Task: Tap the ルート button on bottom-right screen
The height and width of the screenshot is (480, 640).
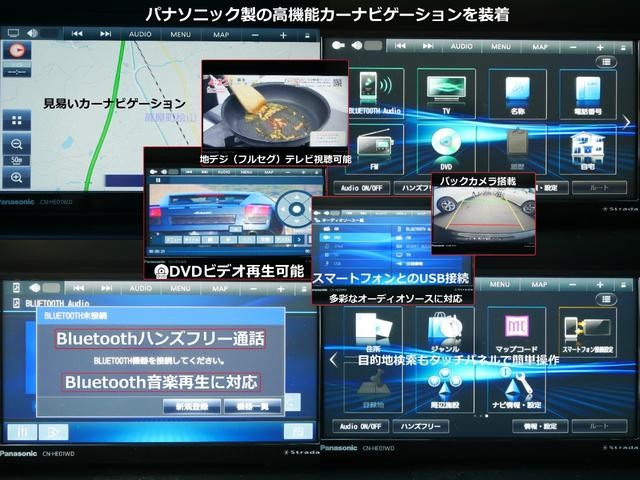Action: click(599, 427)
